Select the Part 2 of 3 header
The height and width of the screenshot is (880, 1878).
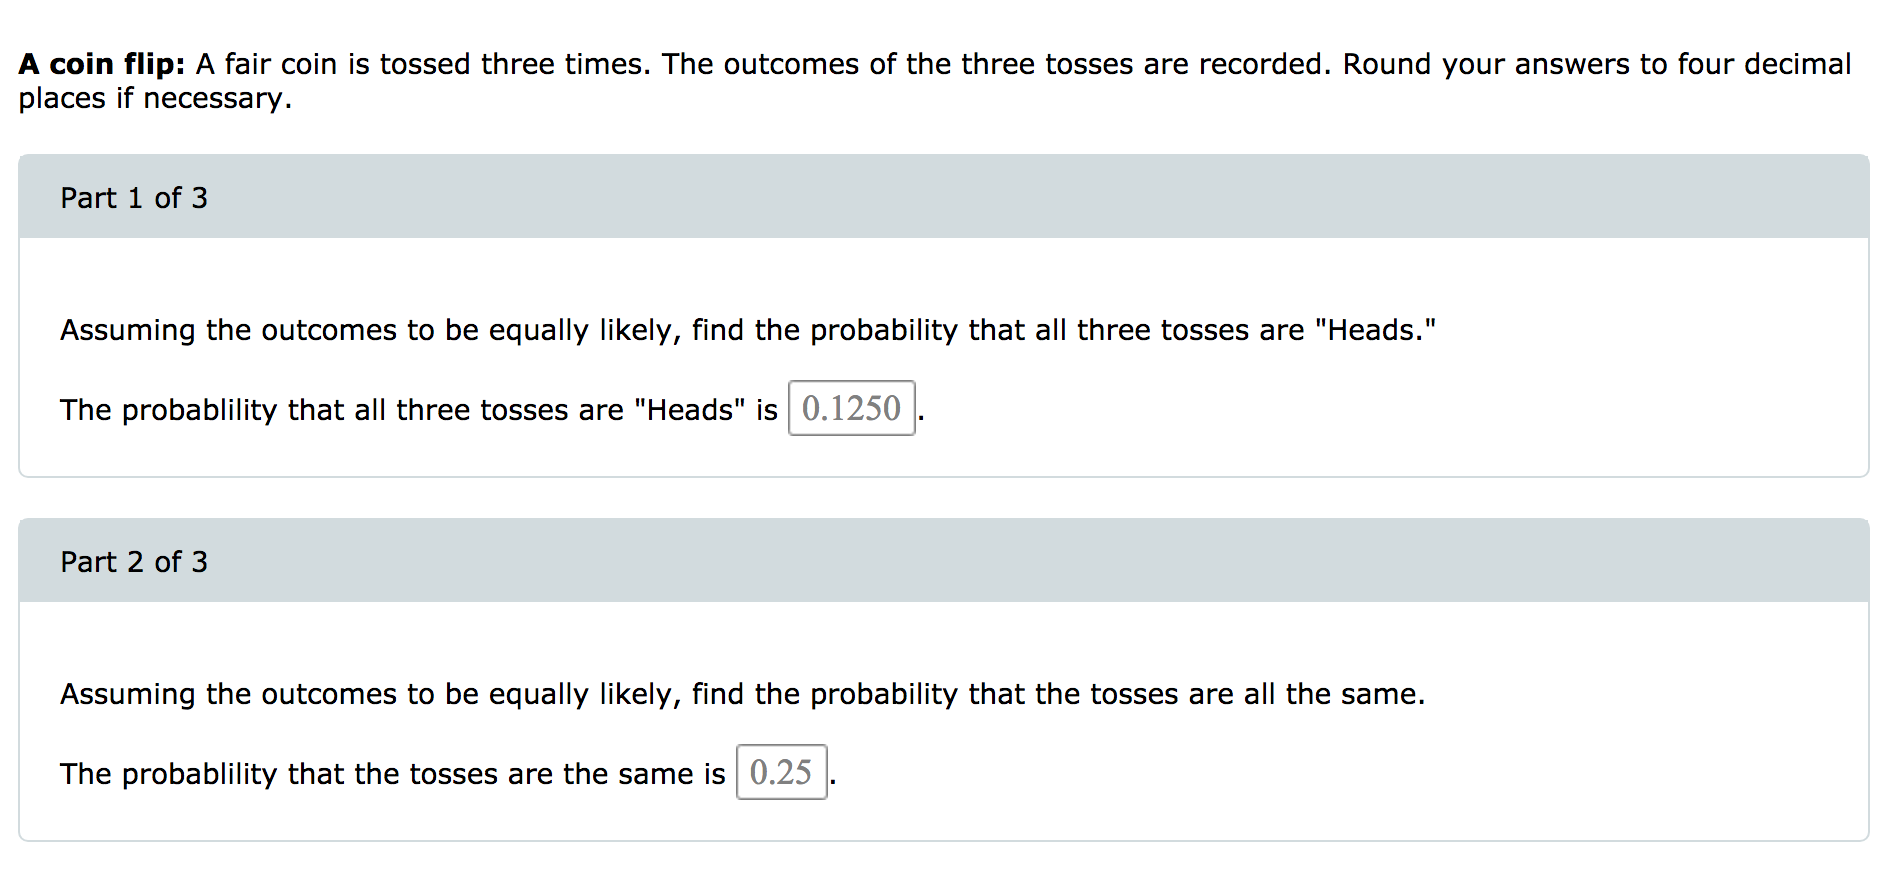[x=134, y=561]
